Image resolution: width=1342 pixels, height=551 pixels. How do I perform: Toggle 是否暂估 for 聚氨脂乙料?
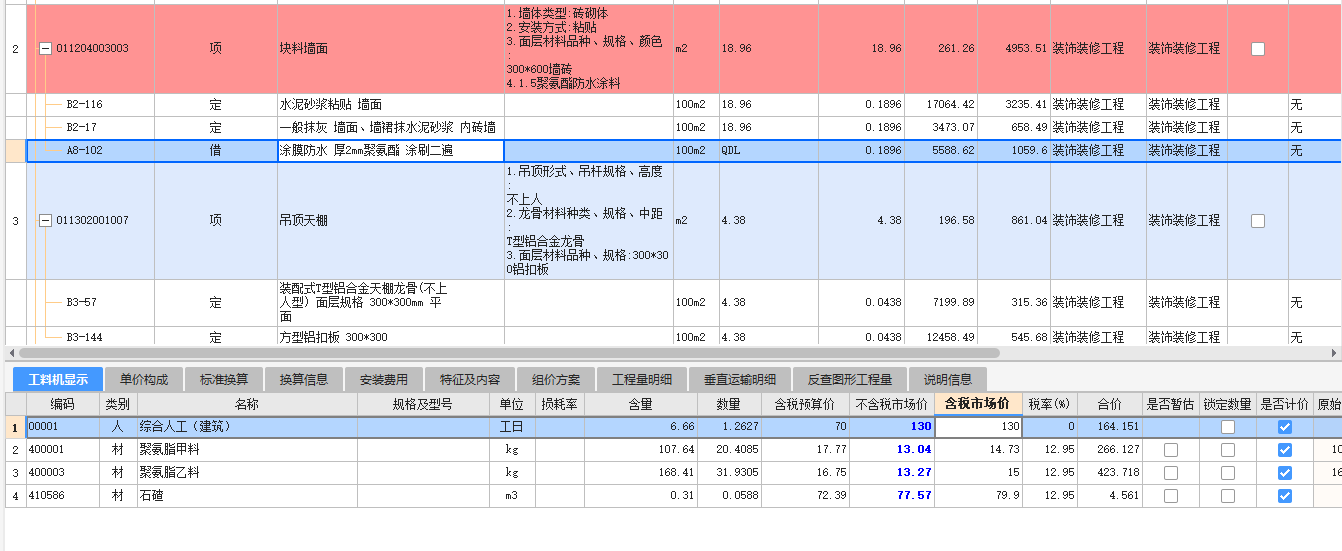pos(1171,473)
